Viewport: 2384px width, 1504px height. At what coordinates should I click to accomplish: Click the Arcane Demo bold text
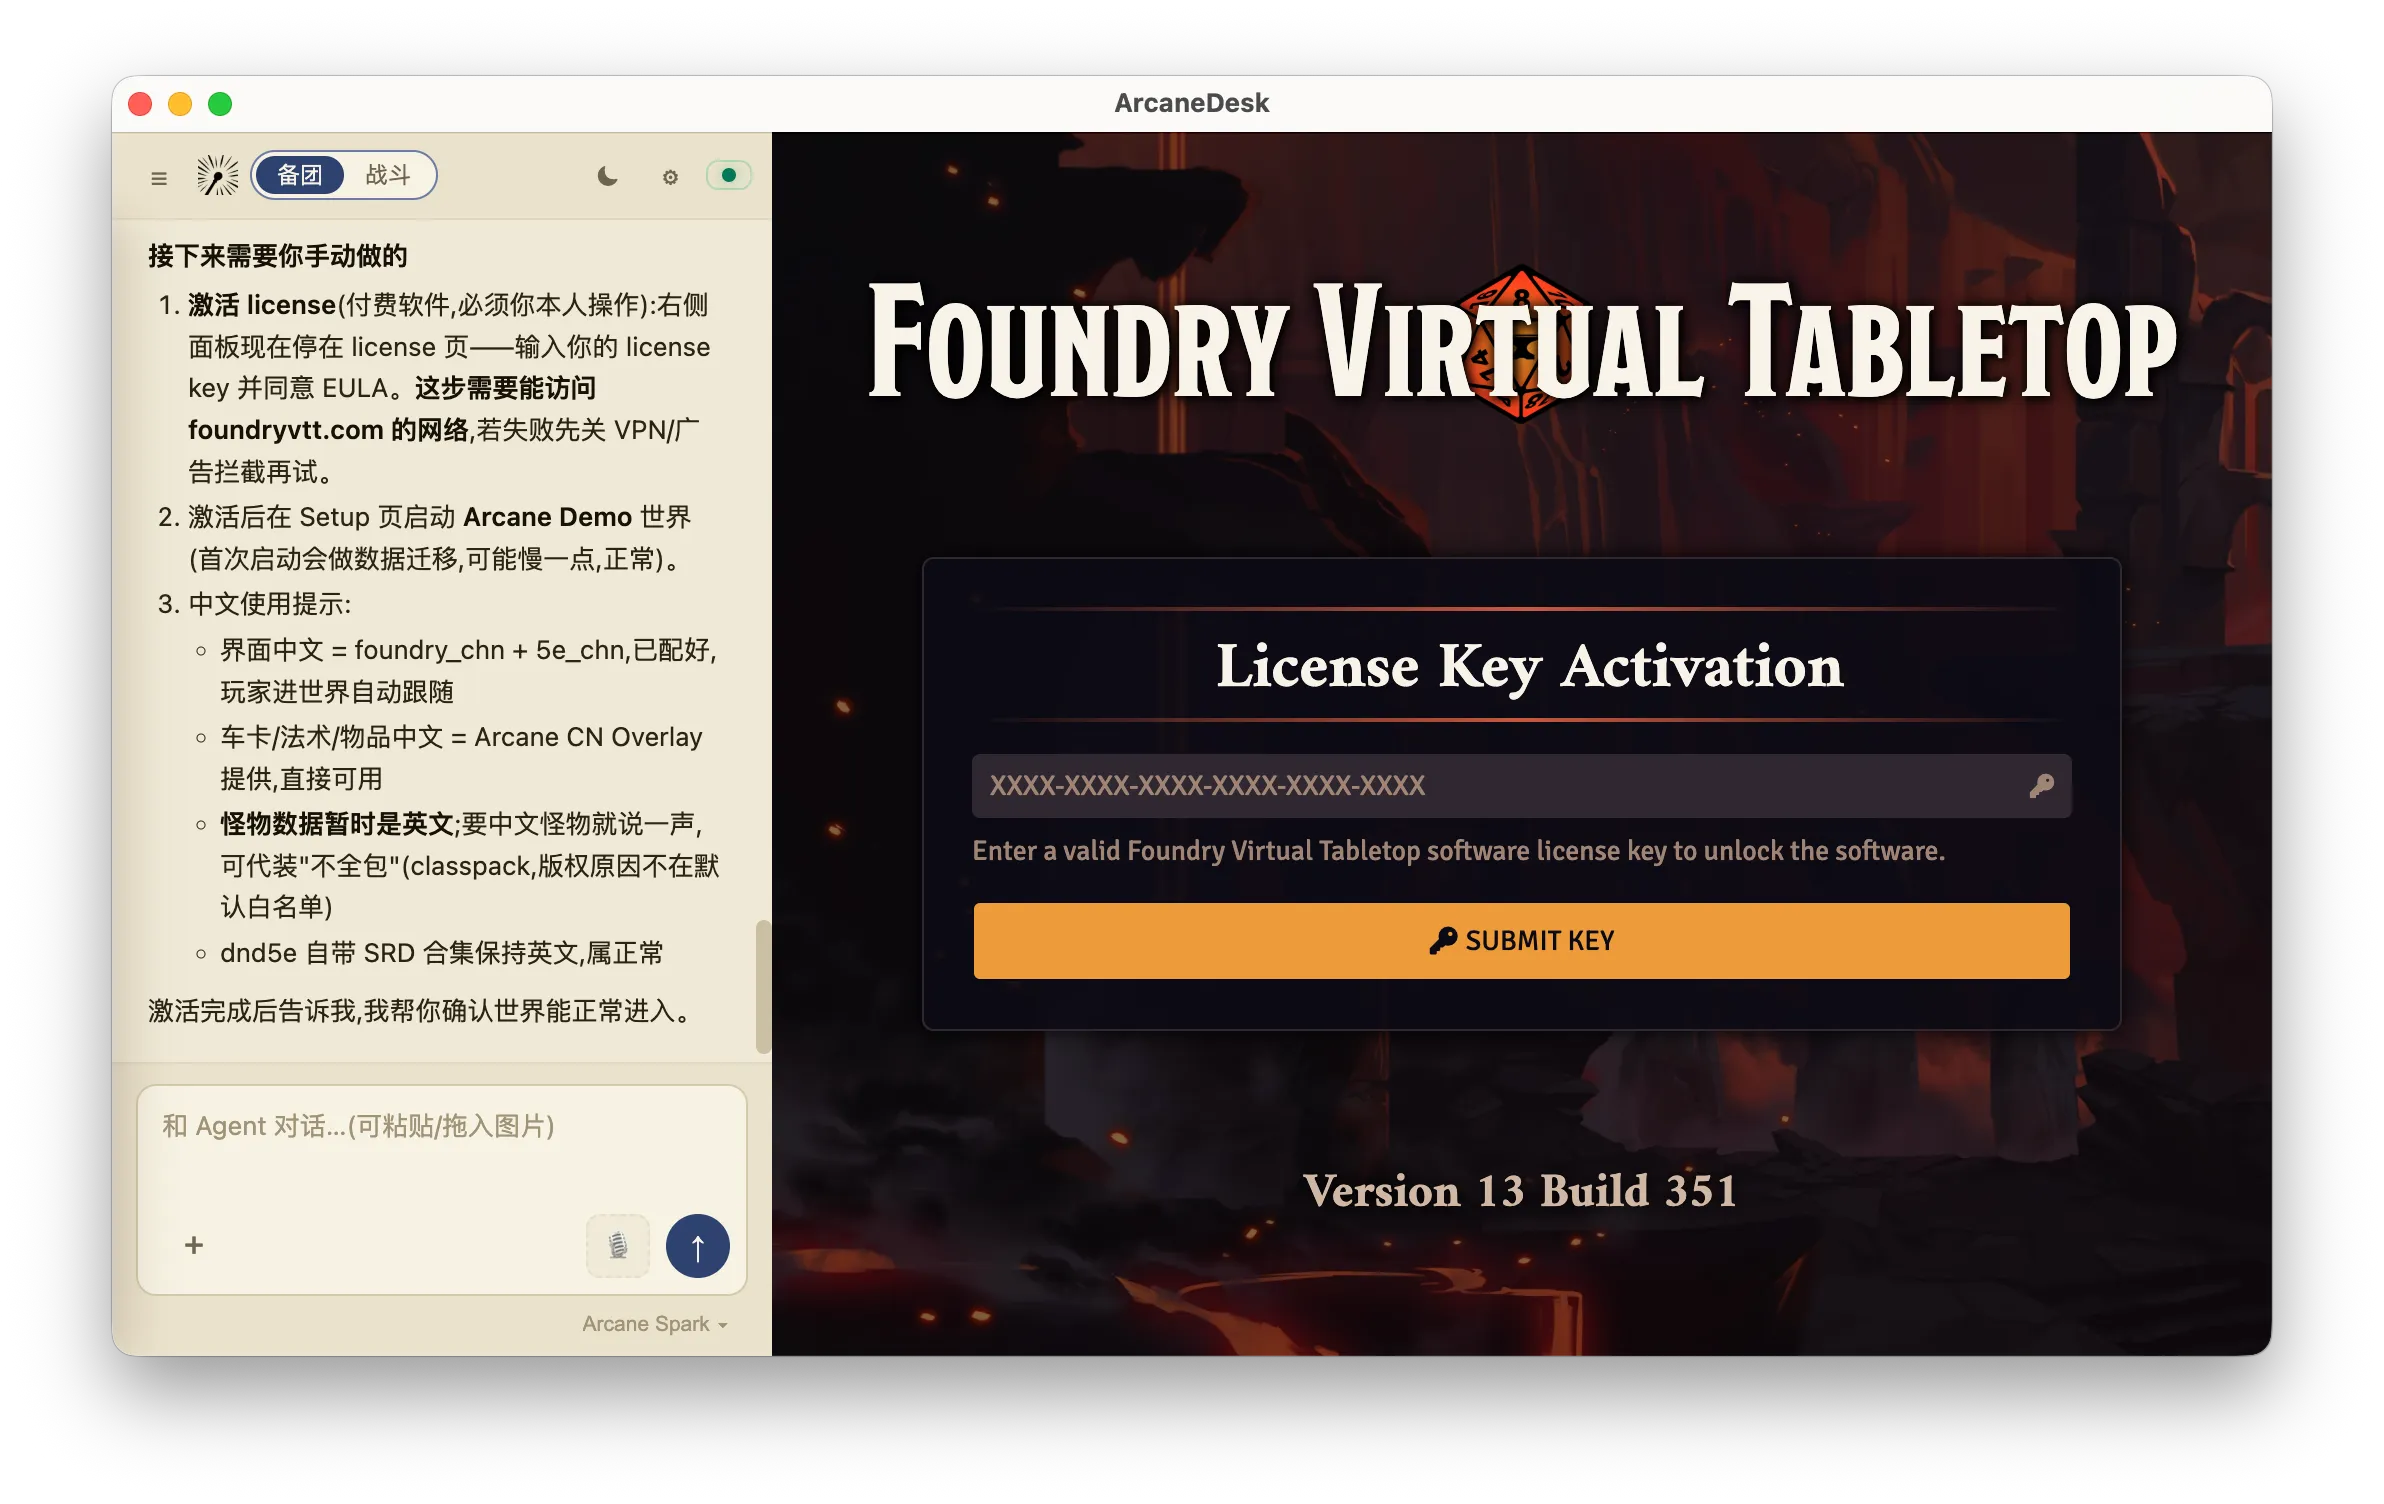coord(547,517)
